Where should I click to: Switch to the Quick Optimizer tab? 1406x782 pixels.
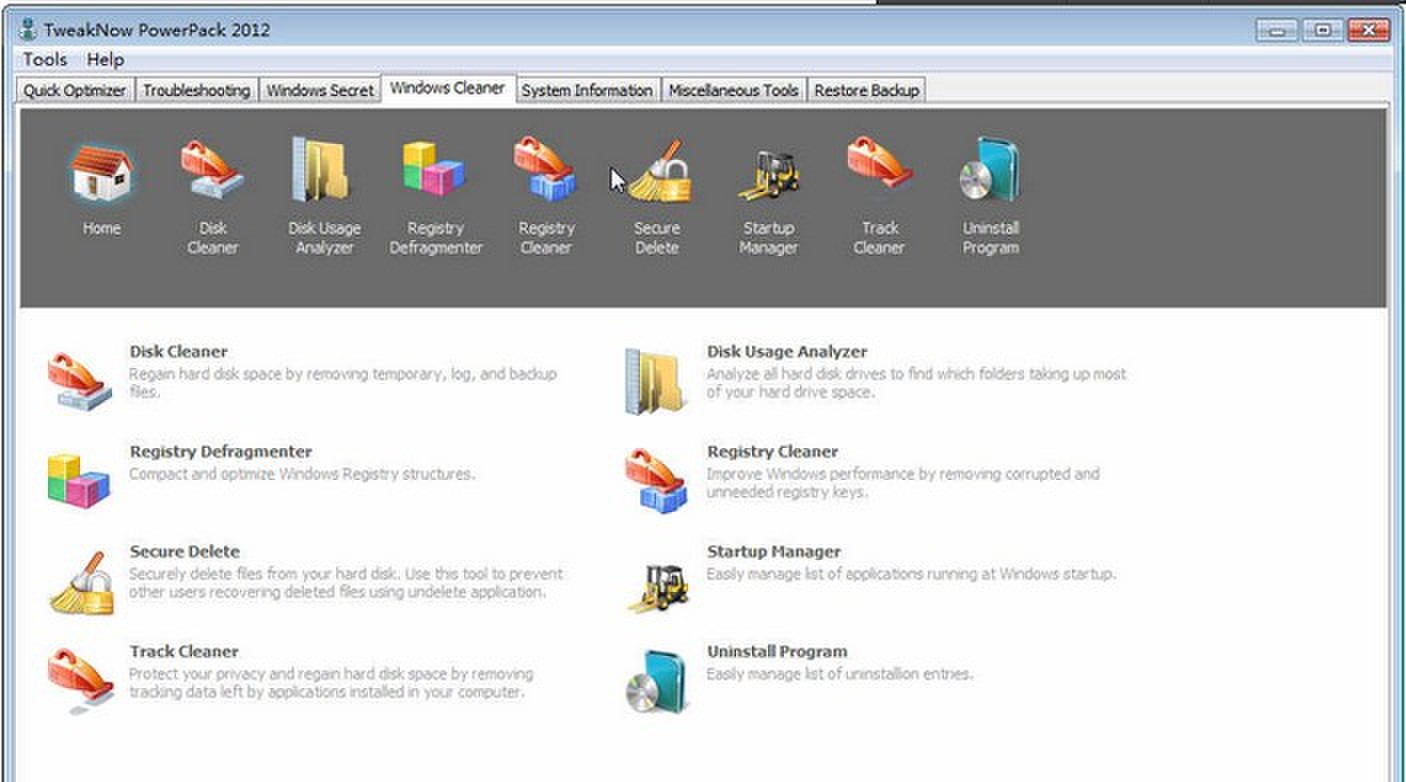[75, 90]
